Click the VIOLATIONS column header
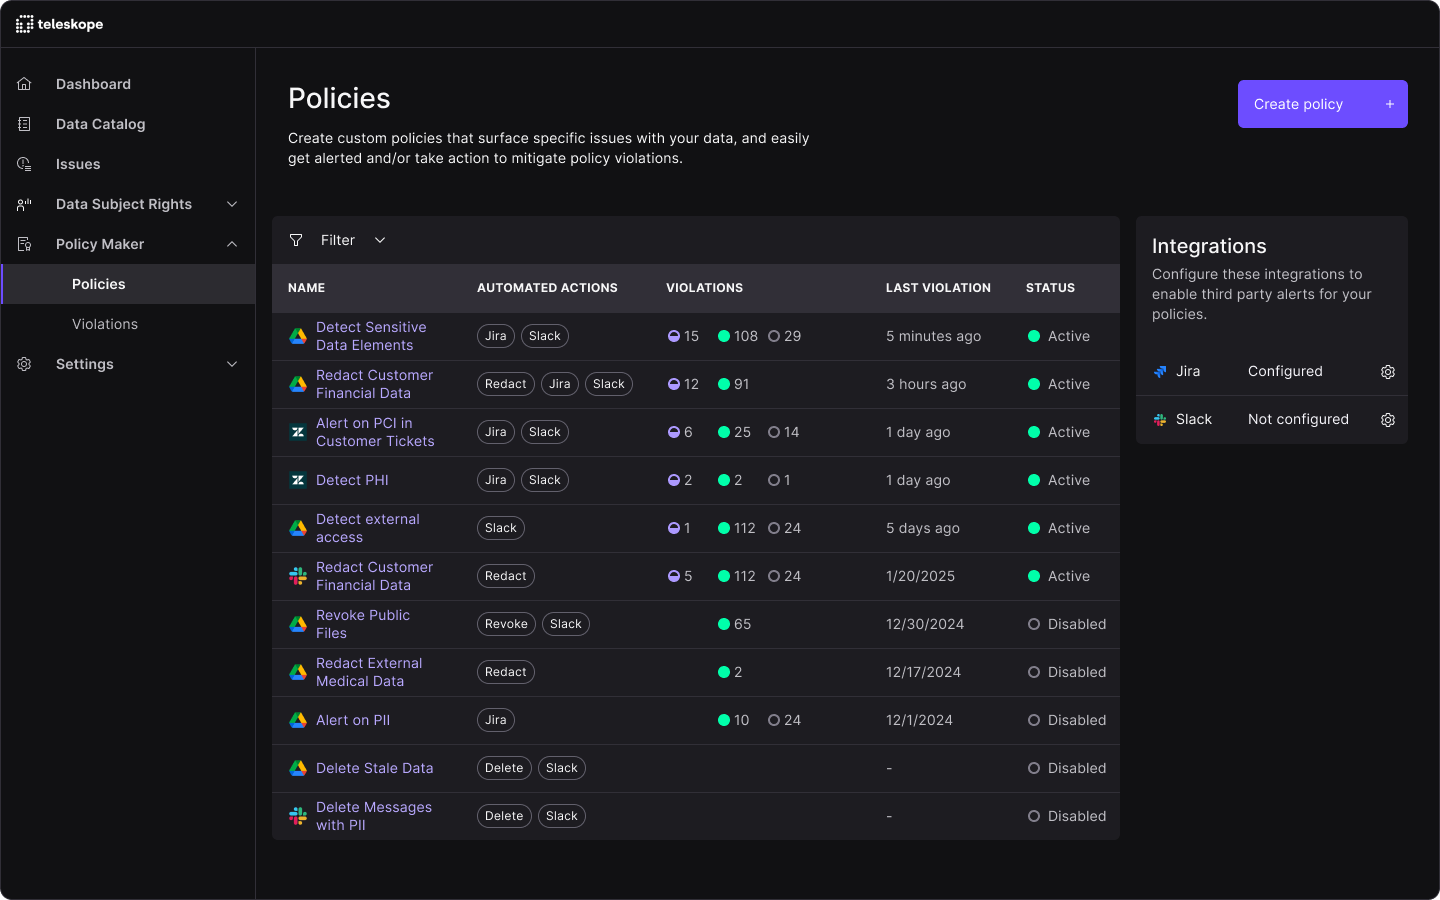This screenshot has height=900, width=1440. tap(704, 288)
